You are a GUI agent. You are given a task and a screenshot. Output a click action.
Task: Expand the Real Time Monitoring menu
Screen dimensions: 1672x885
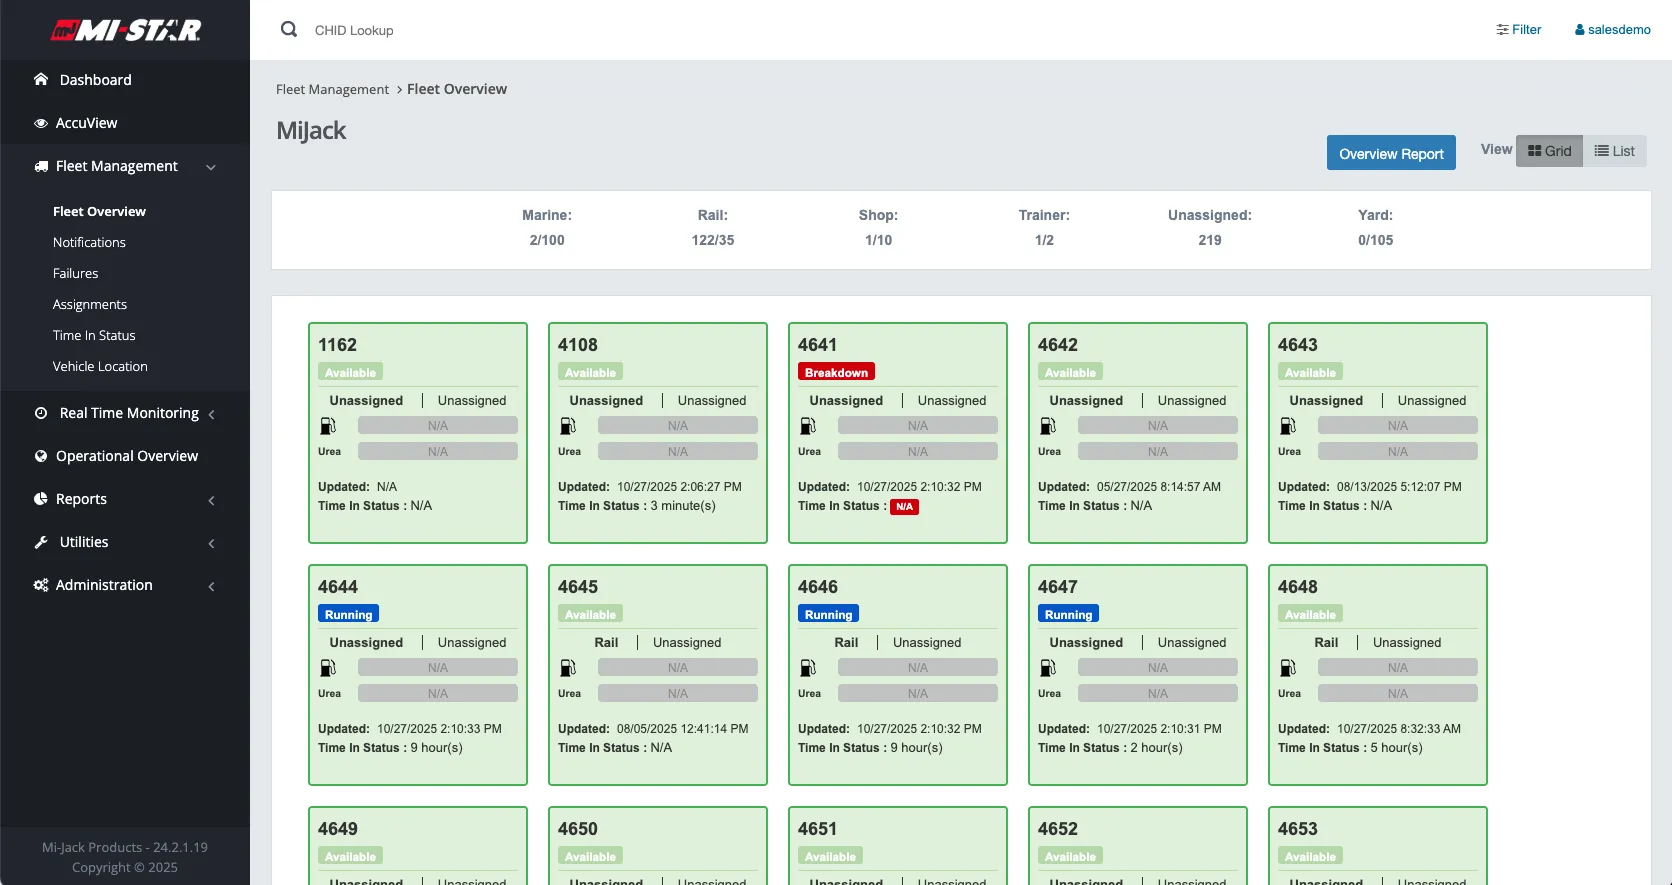tap(211, 414)
